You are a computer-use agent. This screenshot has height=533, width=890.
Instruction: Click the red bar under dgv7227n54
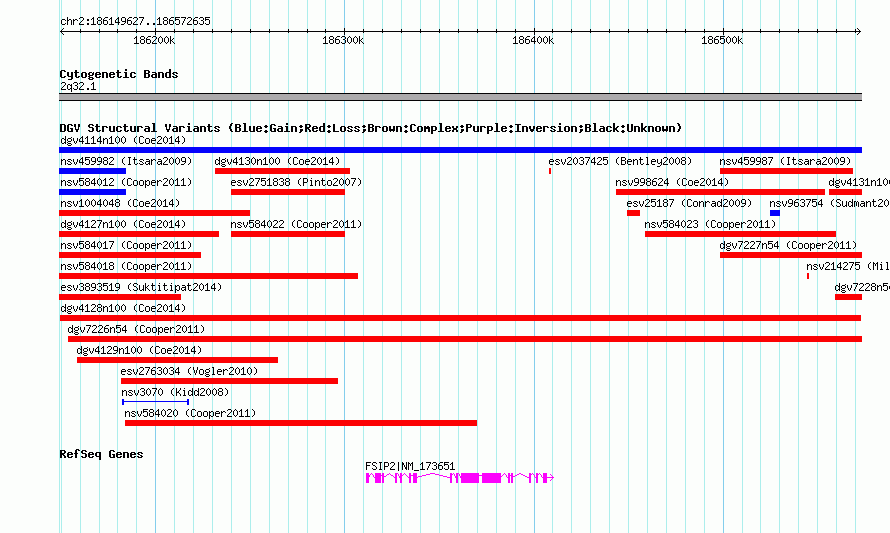coord(791,255)
